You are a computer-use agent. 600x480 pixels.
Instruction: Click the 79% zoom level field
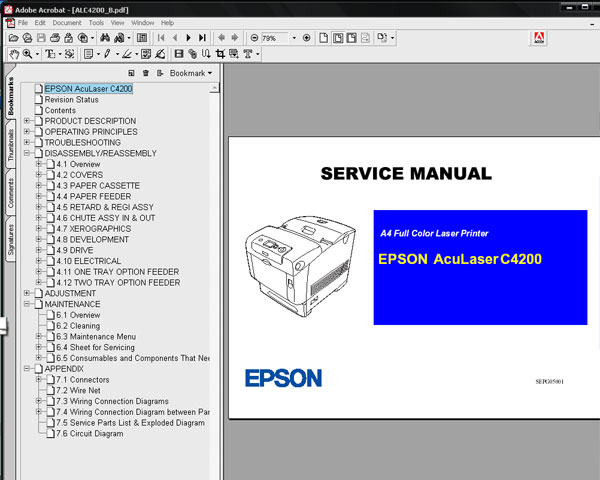coord(275,38)
